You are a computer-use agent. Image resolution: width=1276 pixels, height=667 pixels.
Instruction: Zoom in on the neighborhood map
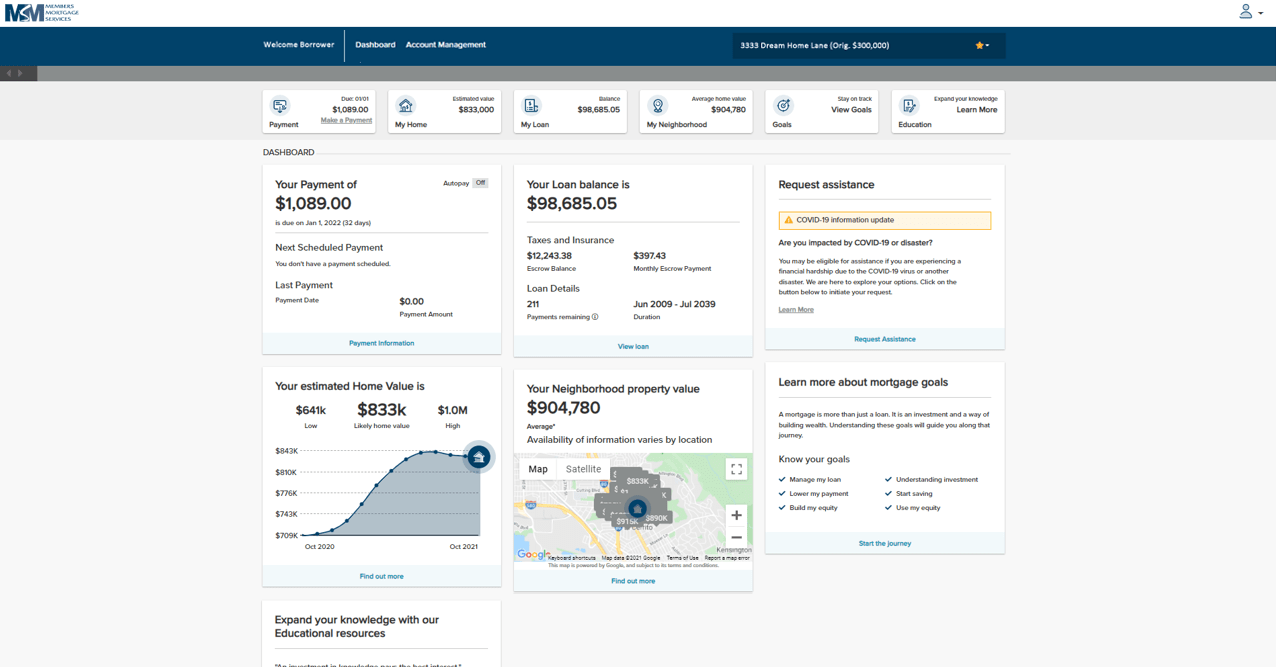click(736, 515)
